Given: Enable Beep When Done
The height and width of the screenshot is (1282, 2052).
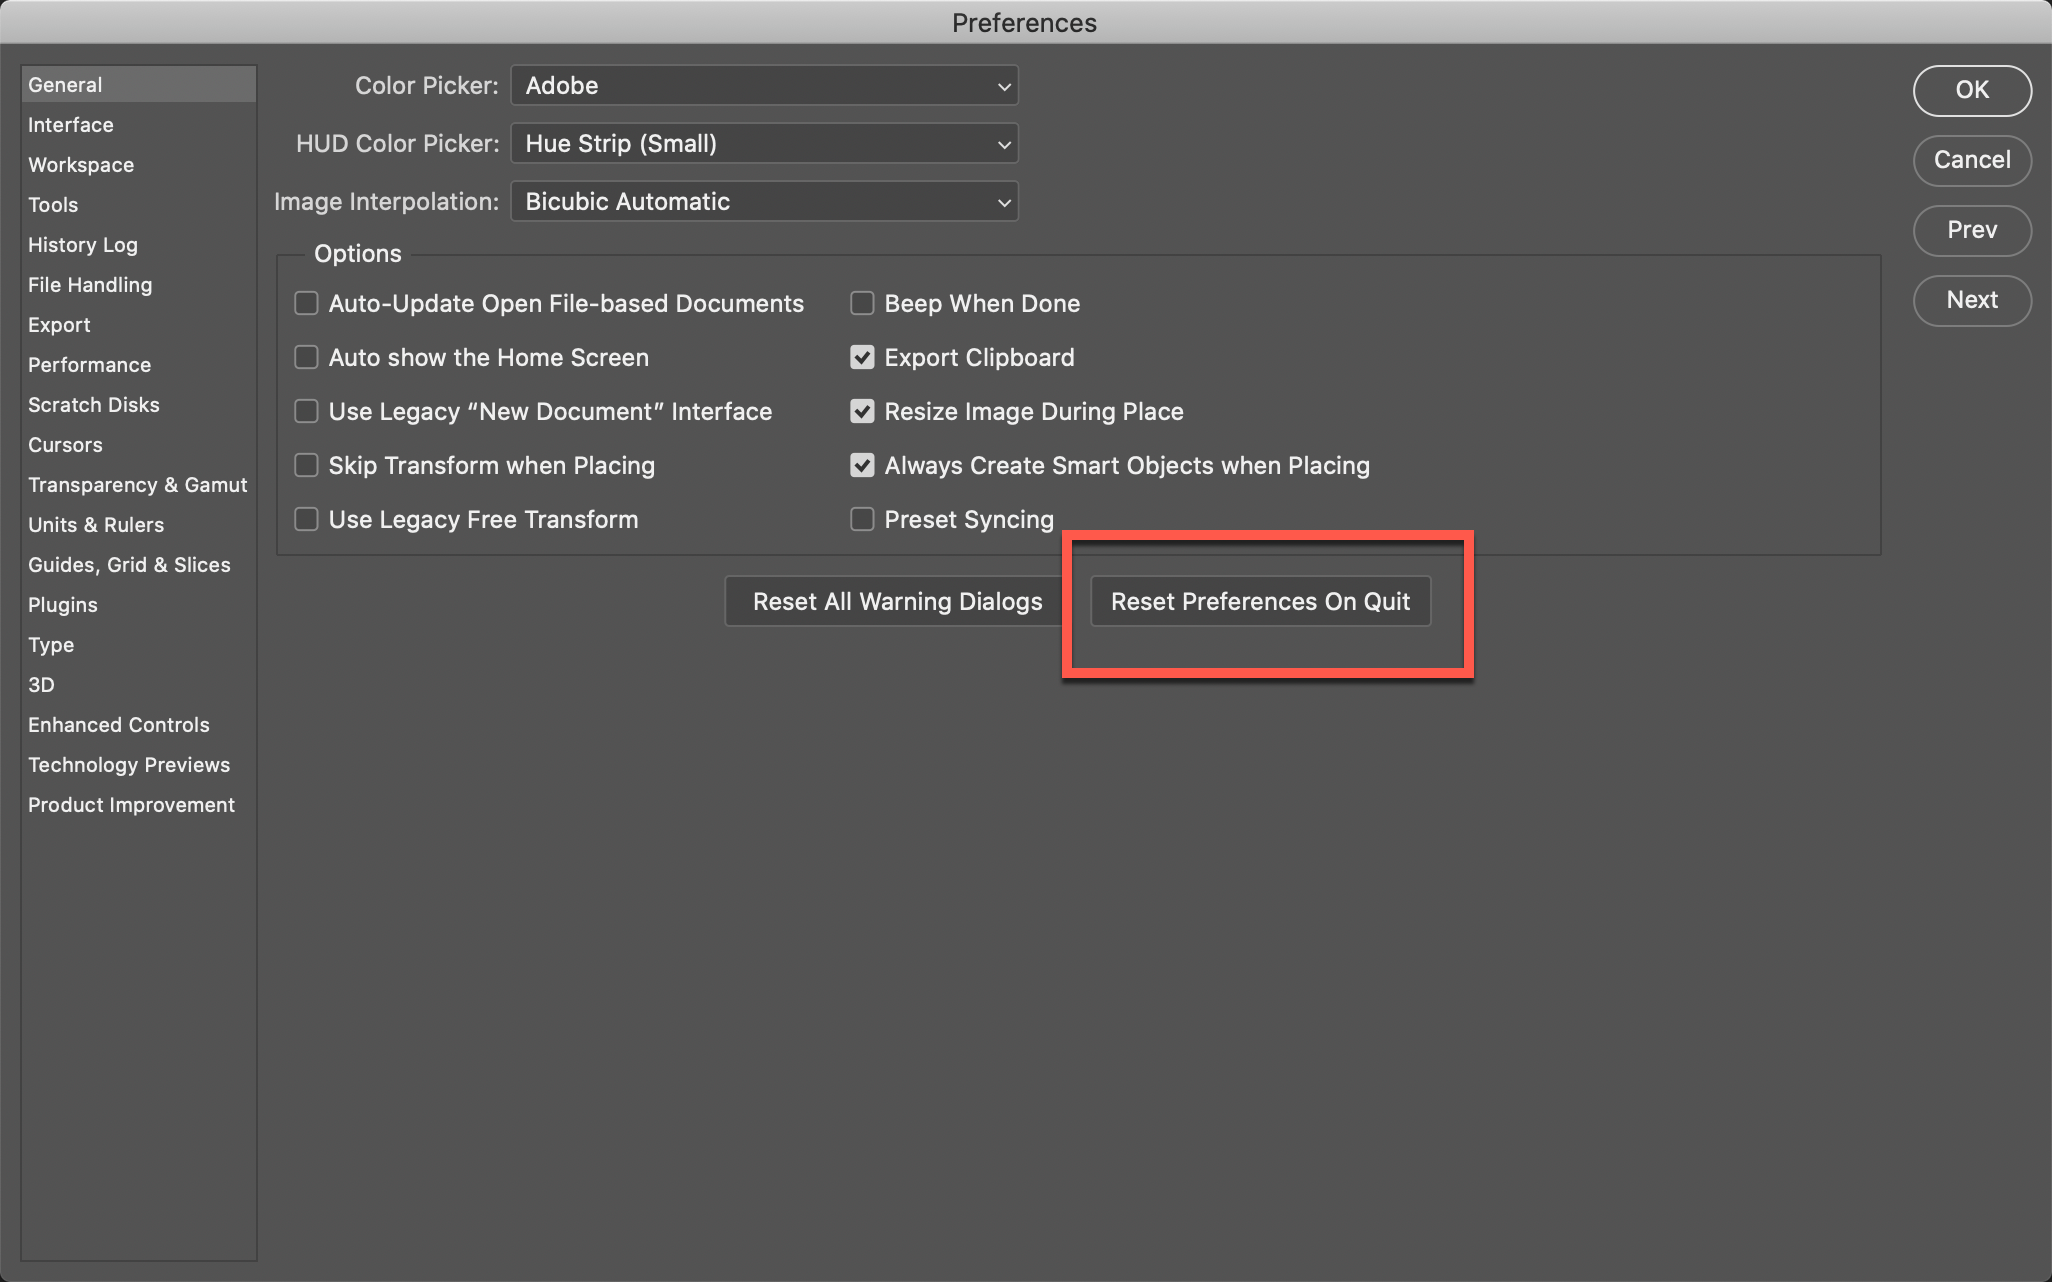Looking at the screenshot, I should pos(862,303).
